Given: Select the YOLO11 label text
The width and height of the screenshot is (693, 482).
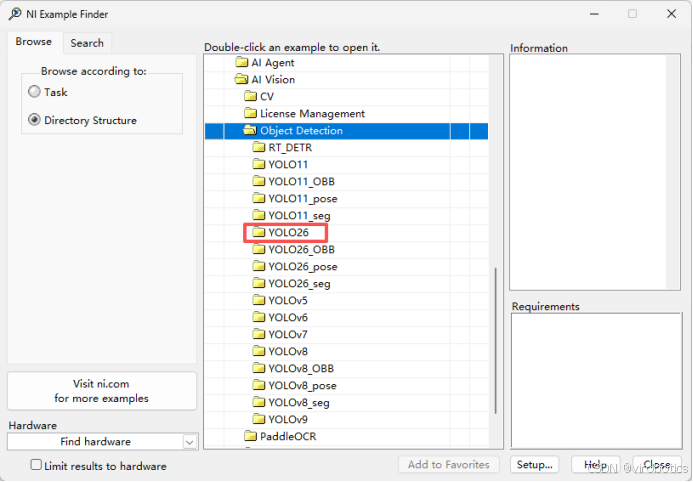Looking at the screenshot, I should pyautogui.click(x=288, y=164).
